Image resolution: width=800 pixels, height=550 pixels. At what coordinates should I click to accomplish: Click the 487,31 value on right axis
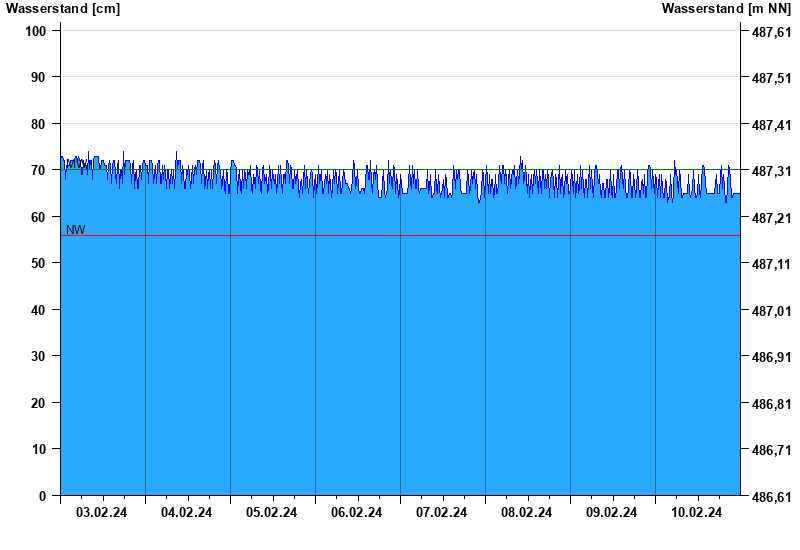pos(771,172)
